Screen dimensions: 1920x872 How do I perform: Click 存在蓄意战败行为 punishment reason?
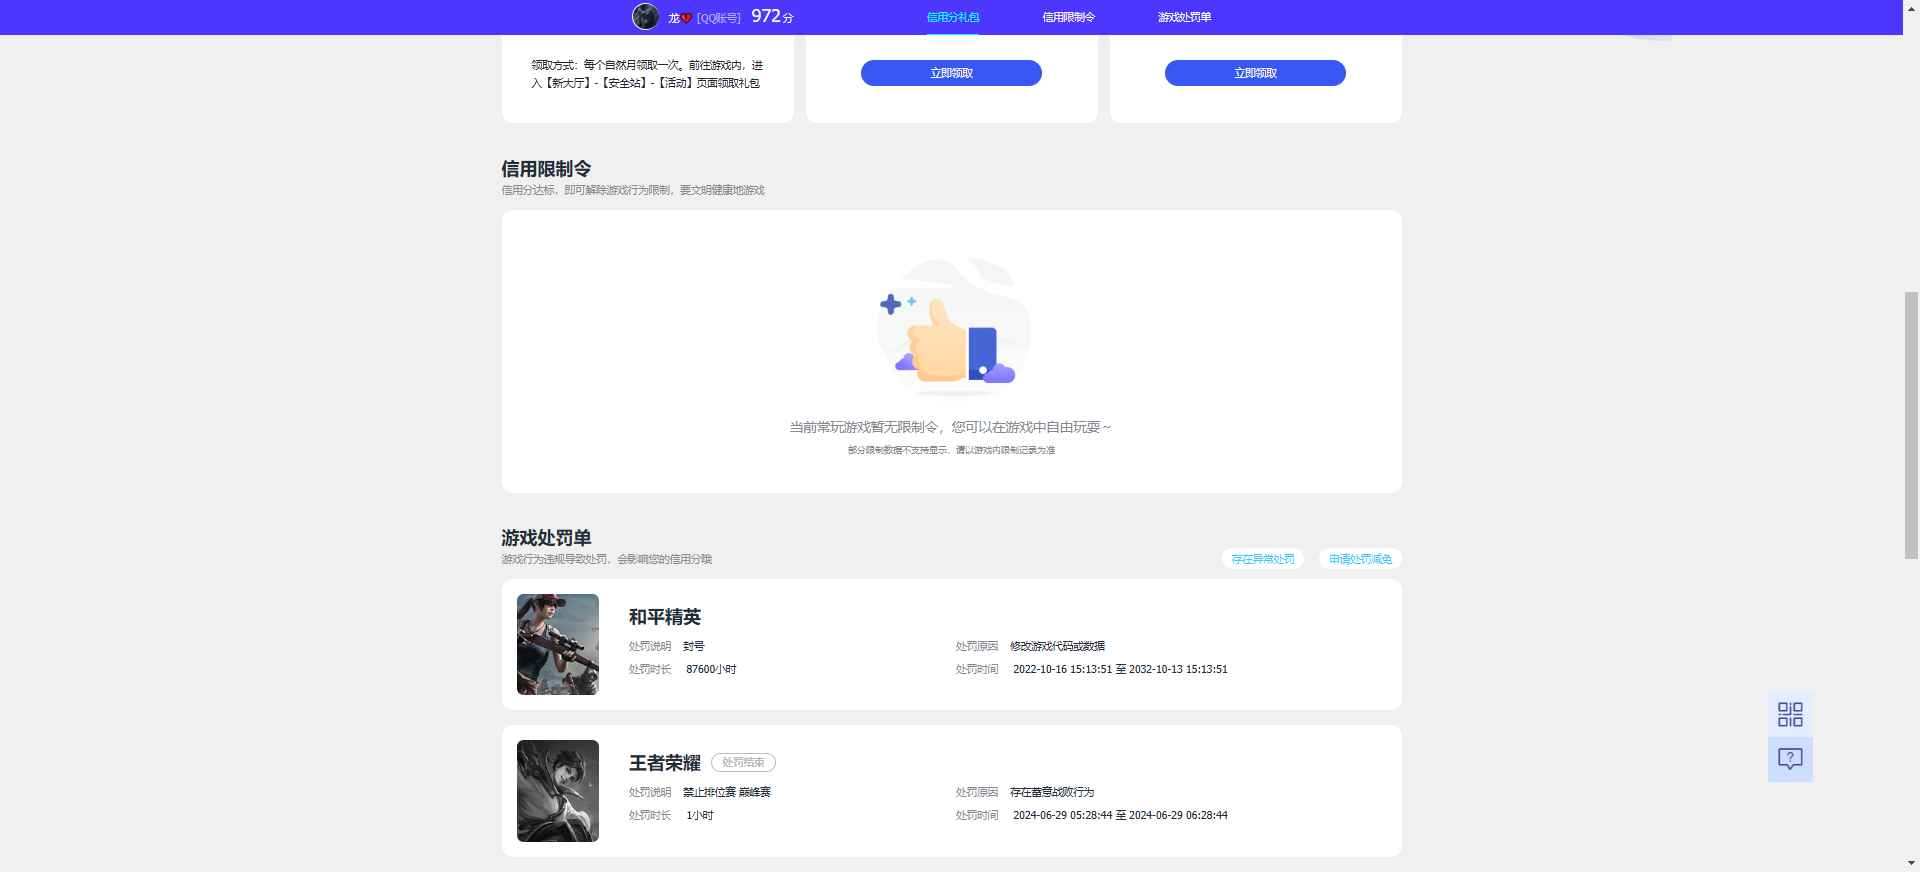[1052, 792]
